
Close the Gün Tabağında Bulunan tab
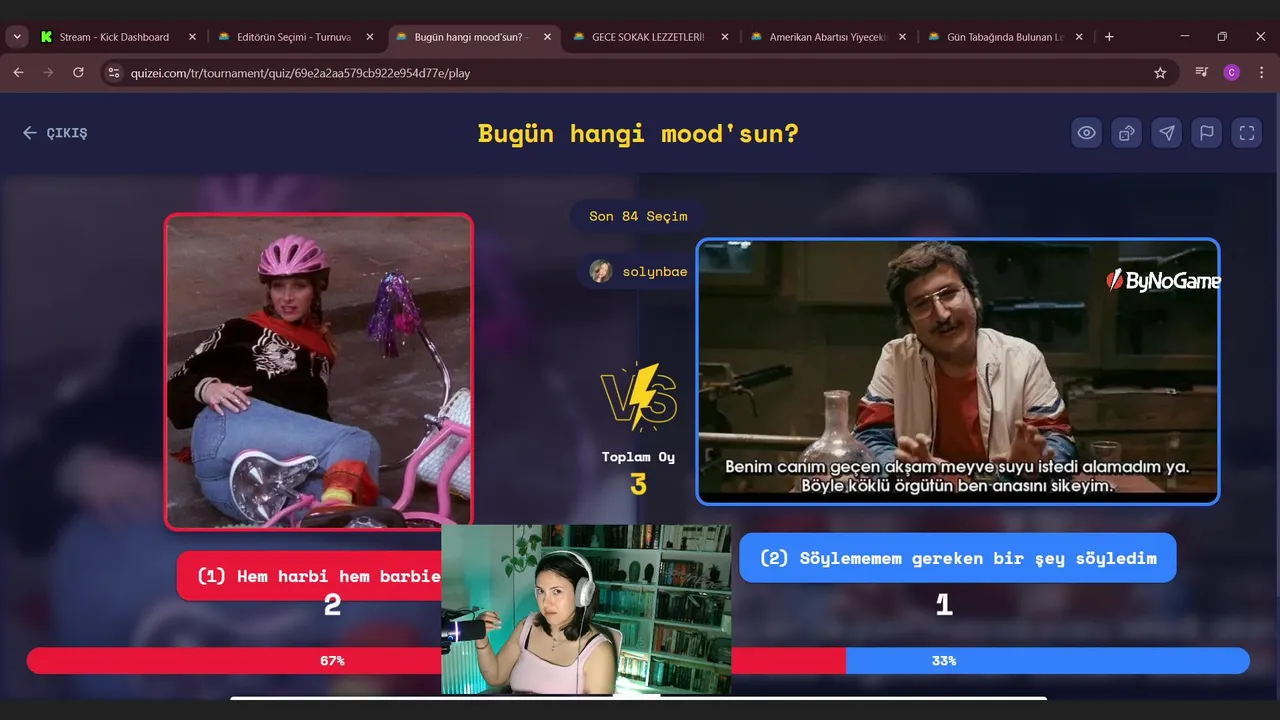click(x=1079, y=37)
